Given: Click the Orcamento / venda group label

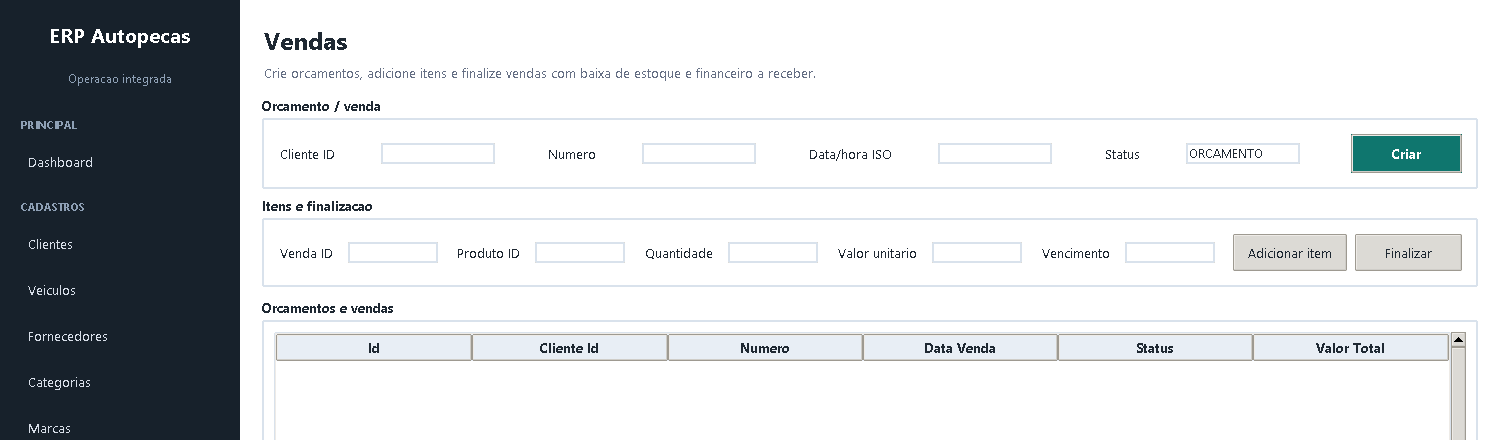Looking at the screenshot, I should [x=321, y=106].
